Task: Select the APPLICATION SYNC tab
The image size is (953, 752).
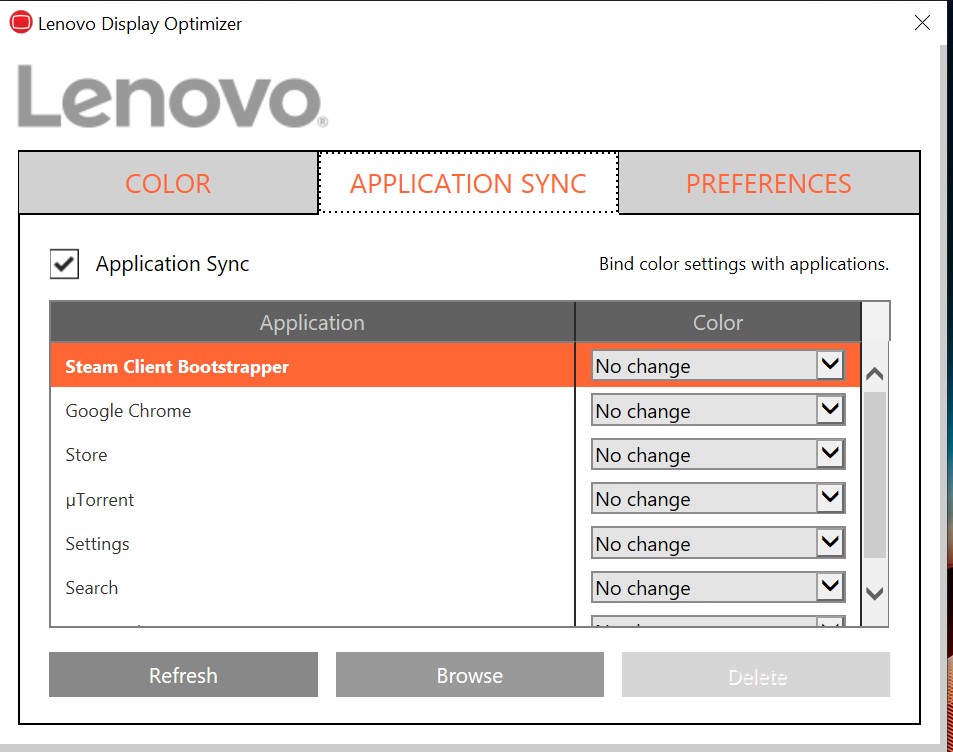Action: pyautogui.click(x=468, y=184)
